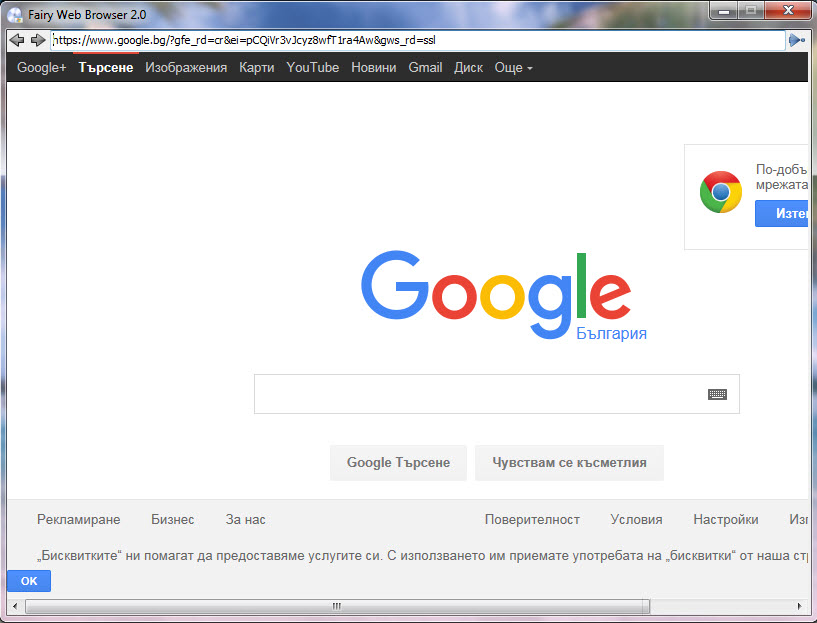Open the on-screen keyboard icon in search box
Screen dimensions: 817x623
pos(717,394)
